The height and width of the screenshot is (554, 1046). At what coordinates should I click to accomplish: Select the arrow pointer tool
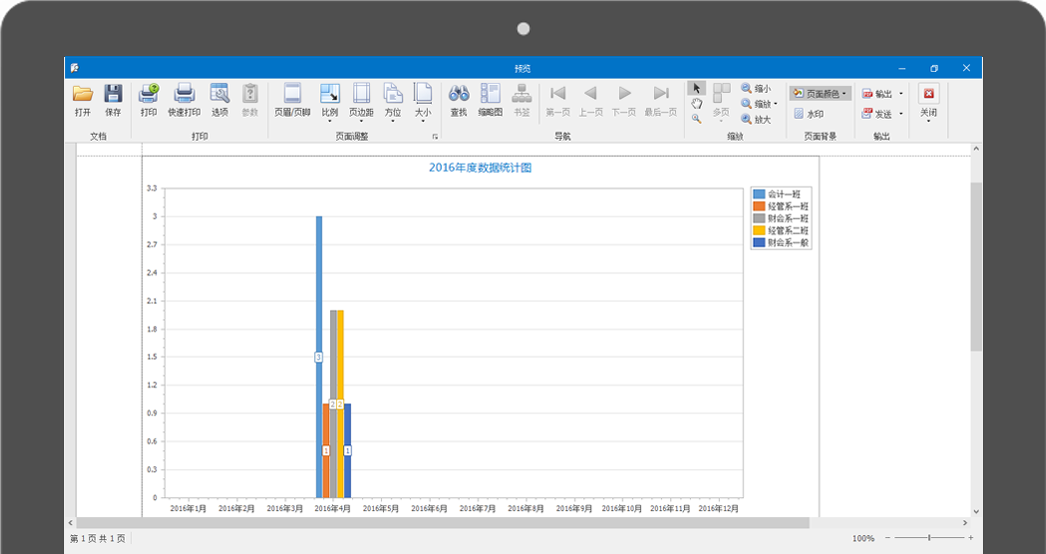click(x=696, y=88)
